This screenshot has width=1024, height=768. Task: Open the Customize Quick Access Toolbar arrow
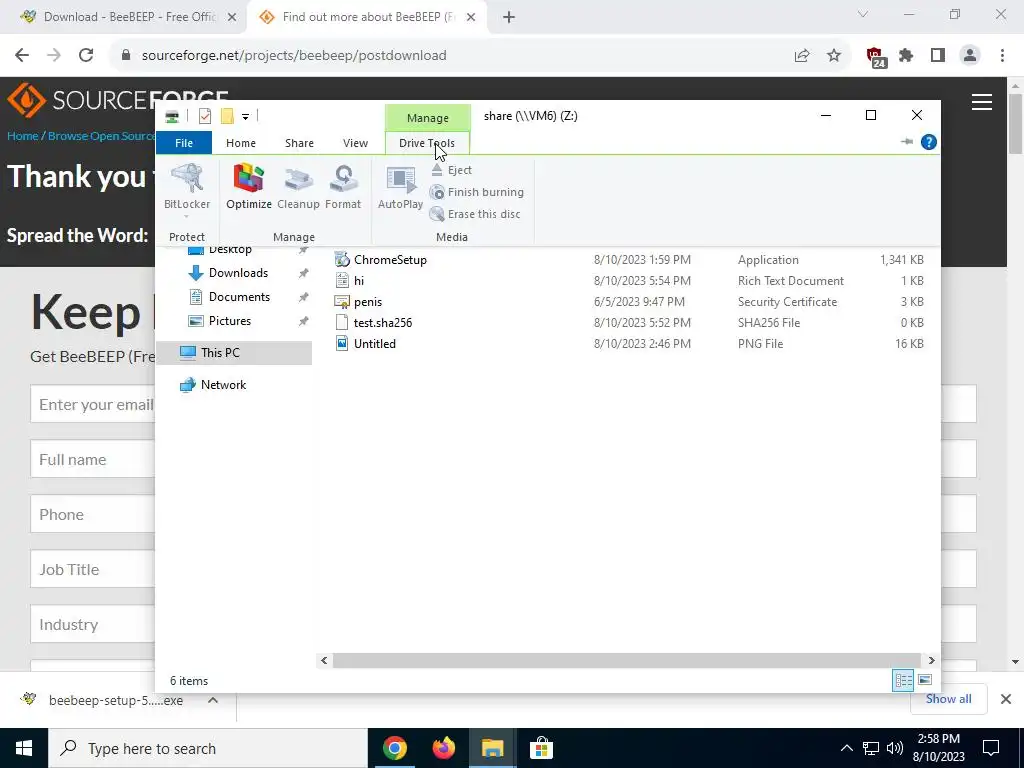(246, 117)
